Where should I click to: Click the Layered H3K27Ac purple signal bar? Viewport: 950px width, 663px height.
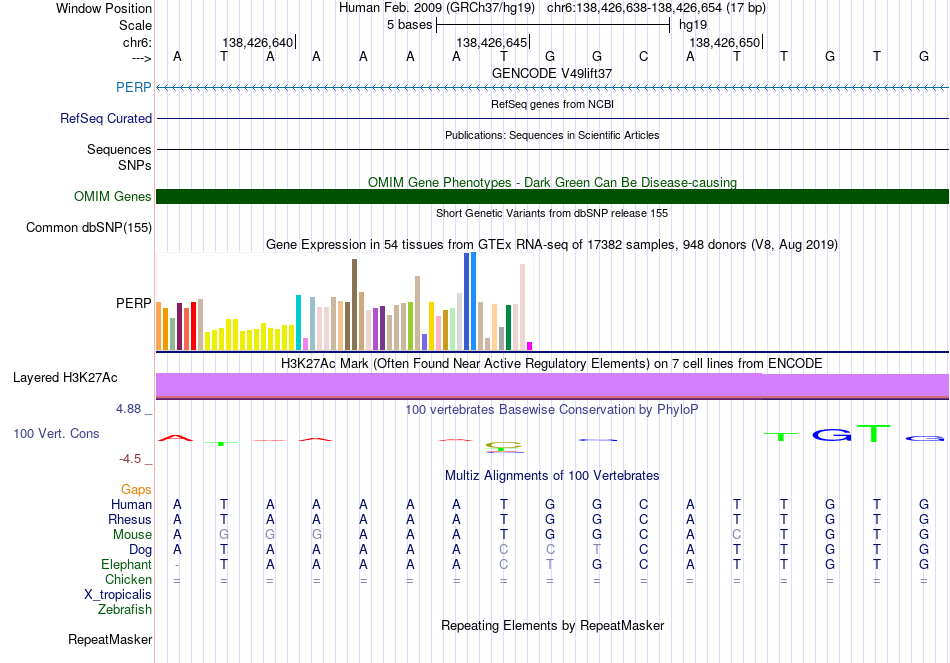click(552, 385)
